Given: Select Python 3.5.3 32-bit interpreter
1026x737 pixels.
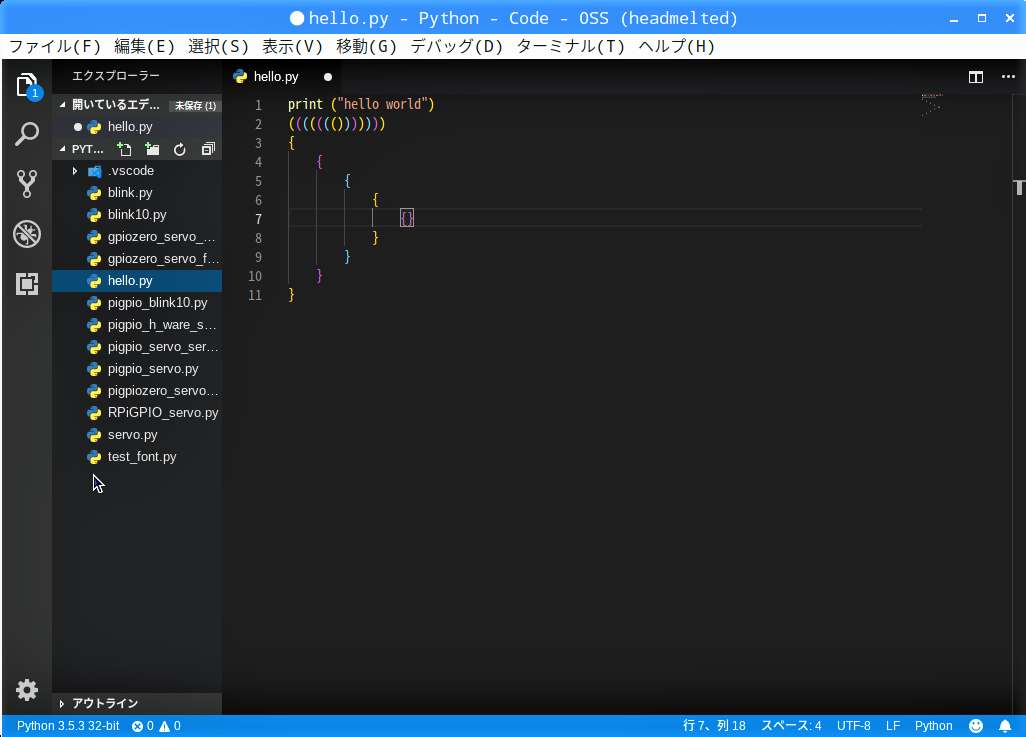Looking at the screenshot, I should click(x=68, y=726).
